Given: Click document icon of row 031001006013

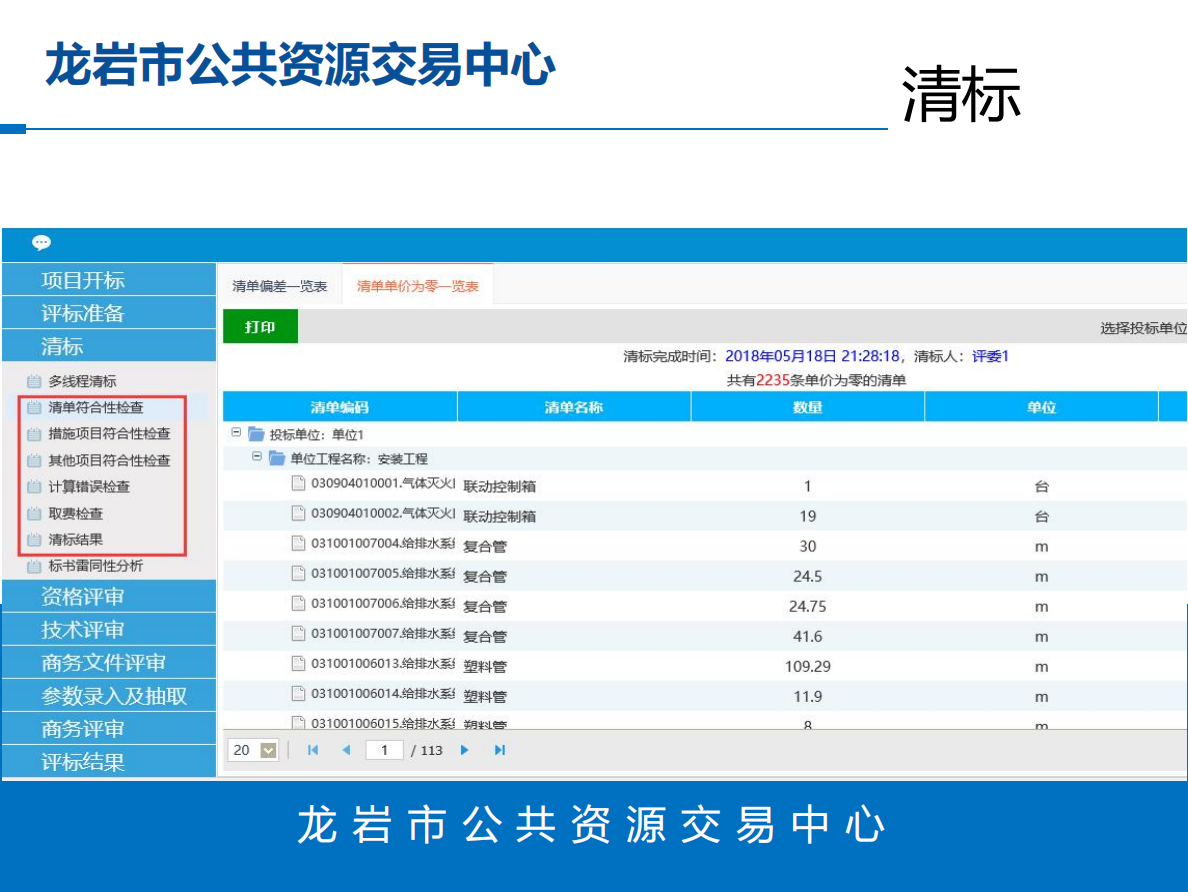Looking at the screenshot, I should [x=299, y=664].
